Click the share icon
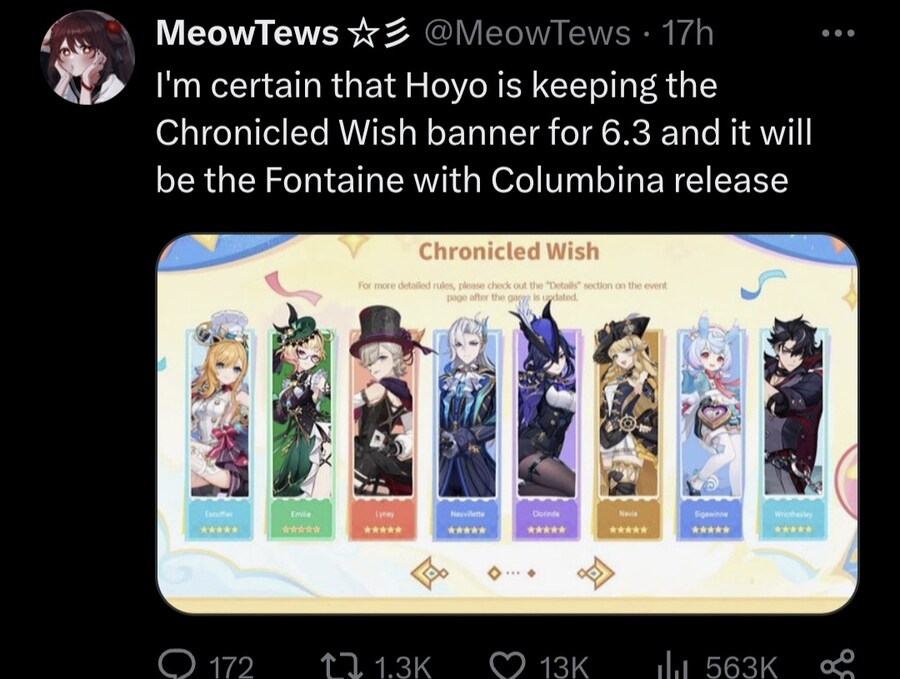The height and width of the screenshot is (679, 900). click(838, 666)
